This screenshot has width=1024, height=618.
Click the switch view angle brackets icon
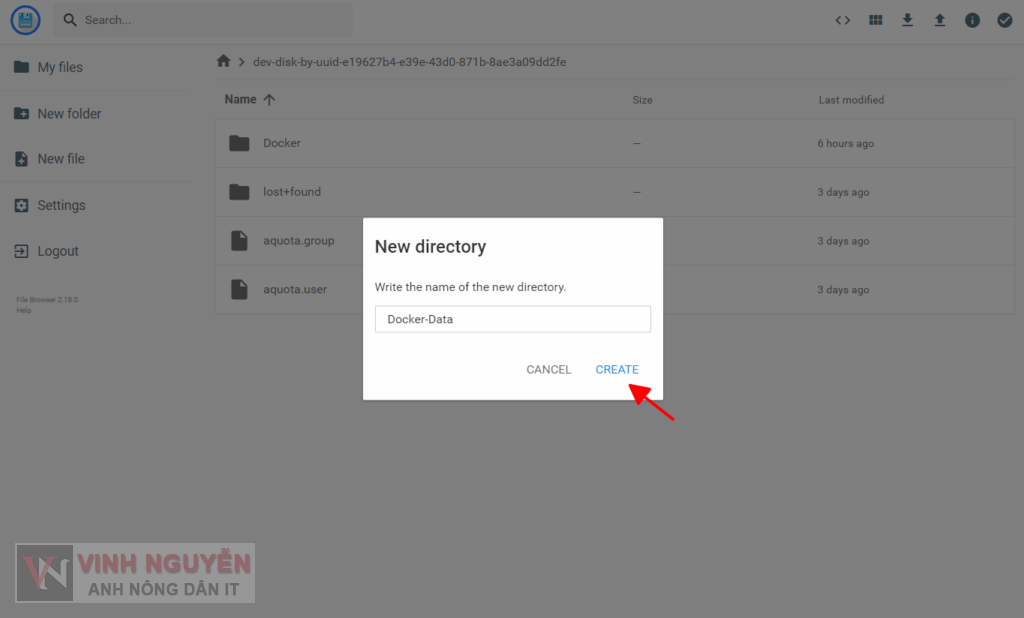[842, 19]
